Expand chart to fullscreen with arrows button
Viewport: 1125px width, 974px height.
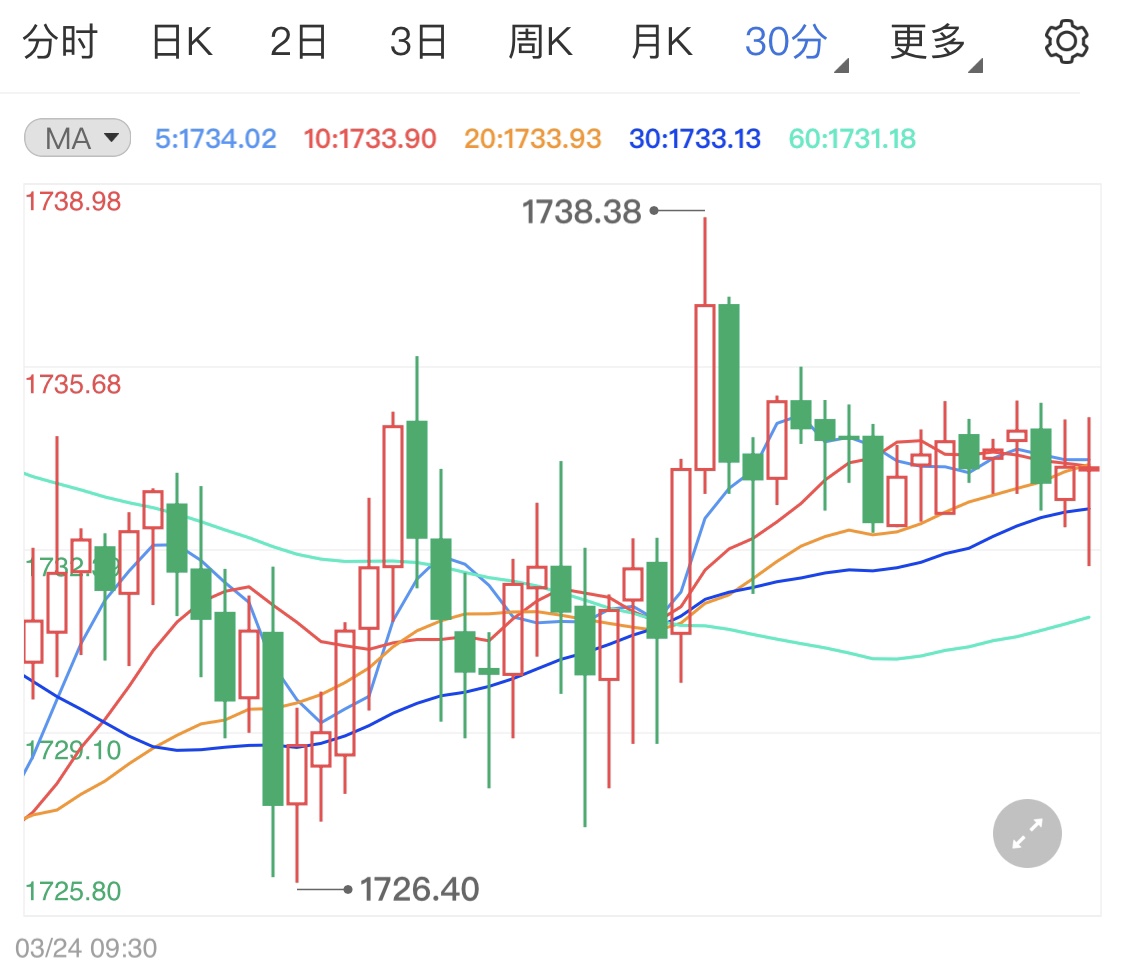pyautogui.click(x=1027, y=833)
